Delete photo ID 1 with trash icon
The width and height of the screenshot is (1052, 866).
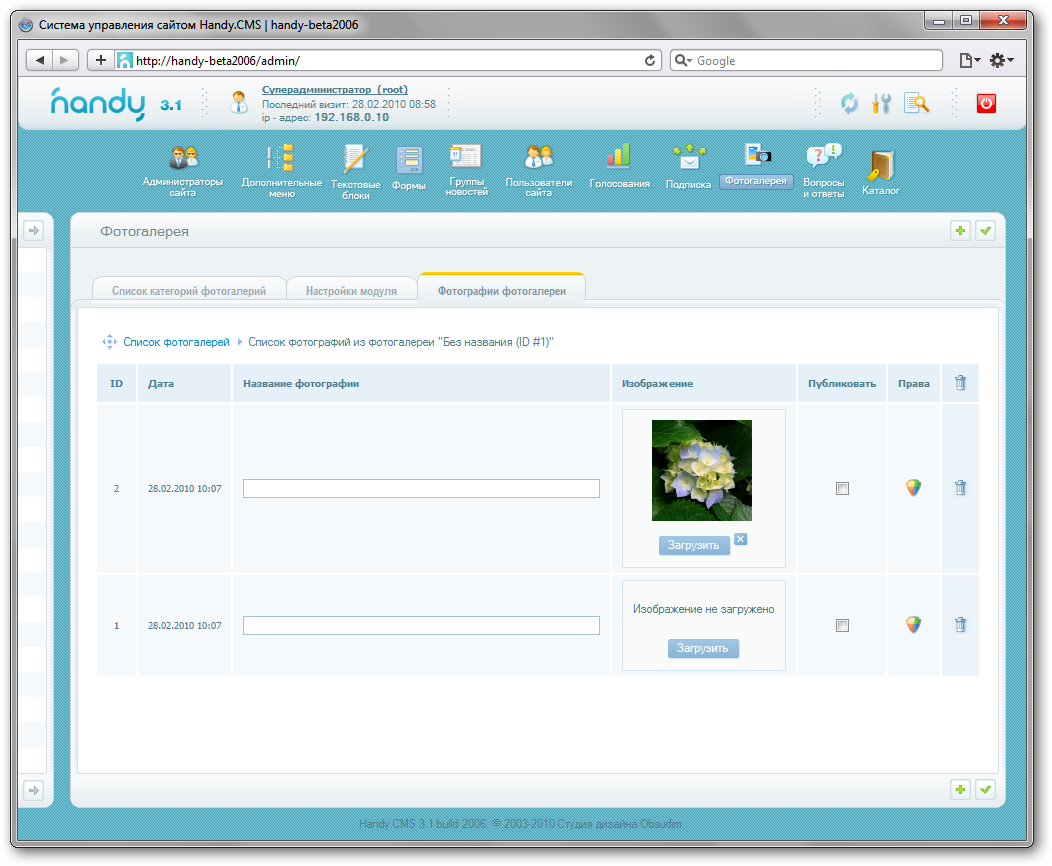[x=960, y=625]
